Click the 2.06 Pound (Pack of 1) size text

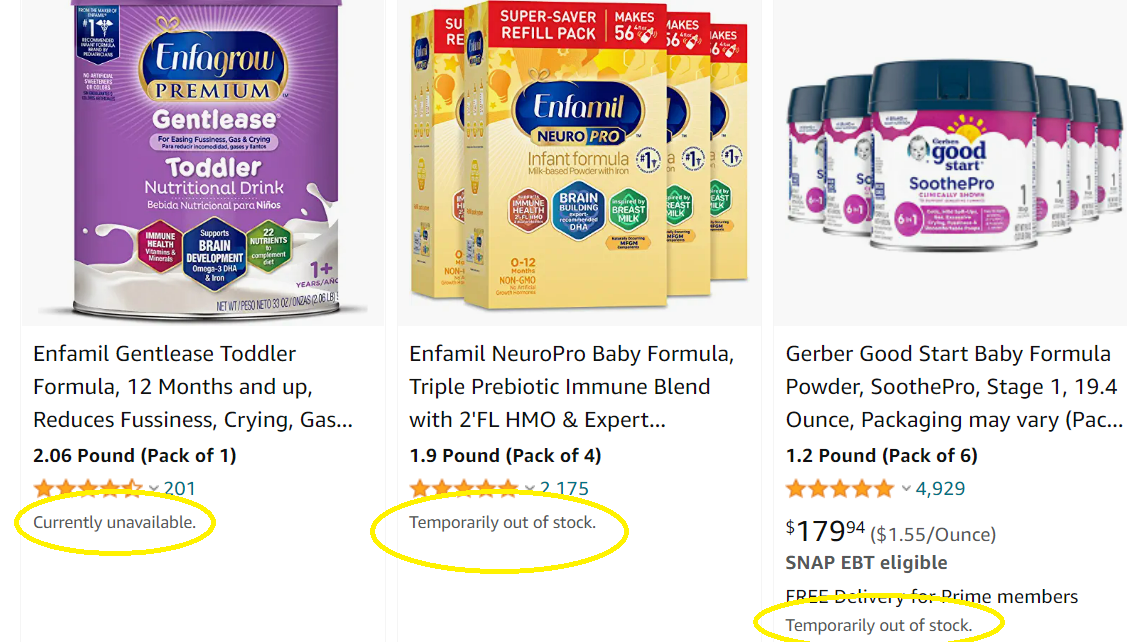(135, 456)
